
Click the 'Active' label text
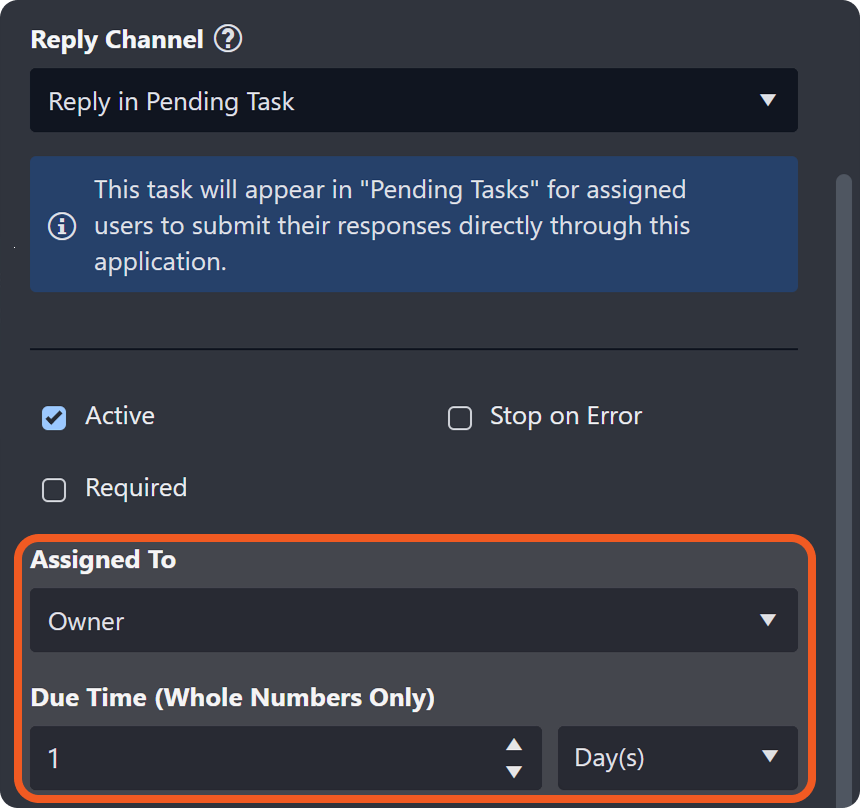(x=120, y=416)
